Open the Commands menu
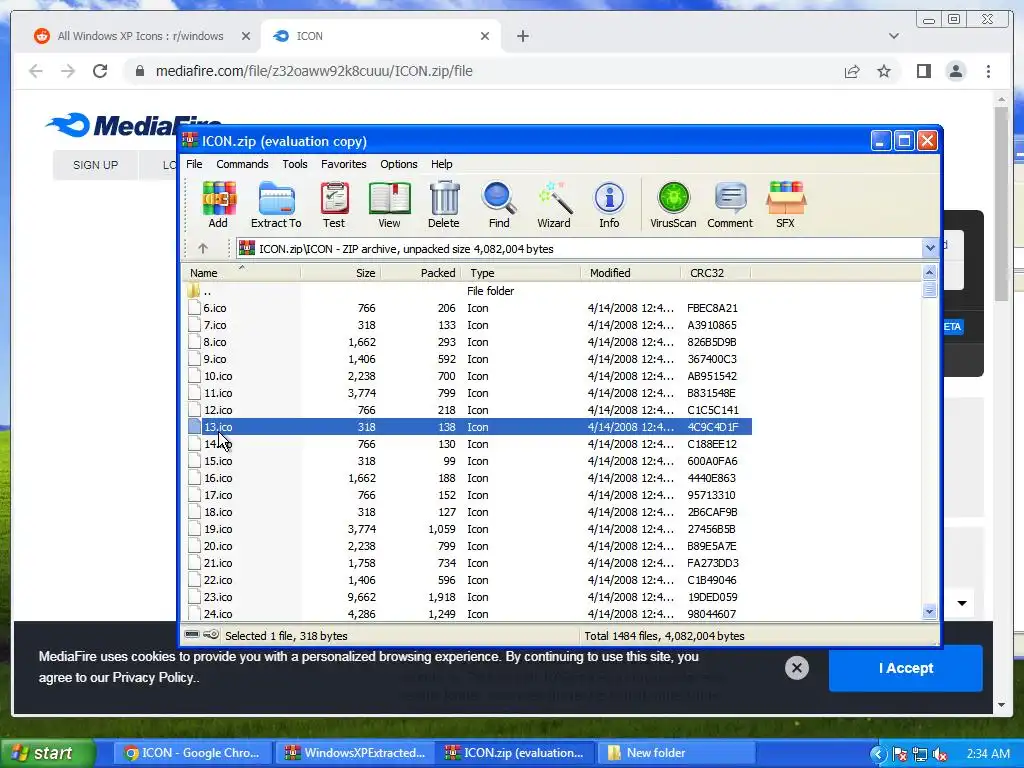Screen dimensions: 1024x768 tap(242, 164)
